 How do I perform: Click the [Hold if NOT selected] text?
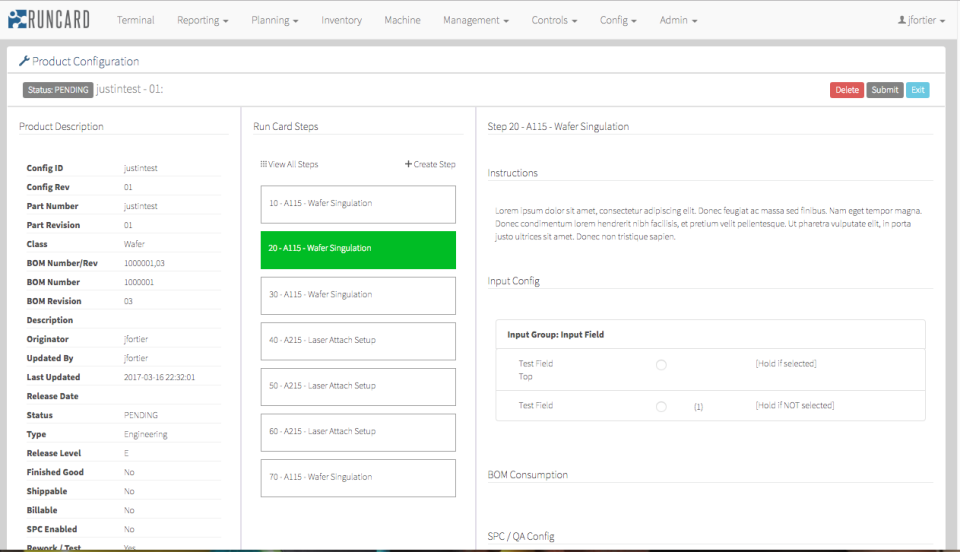coord(794,405)
